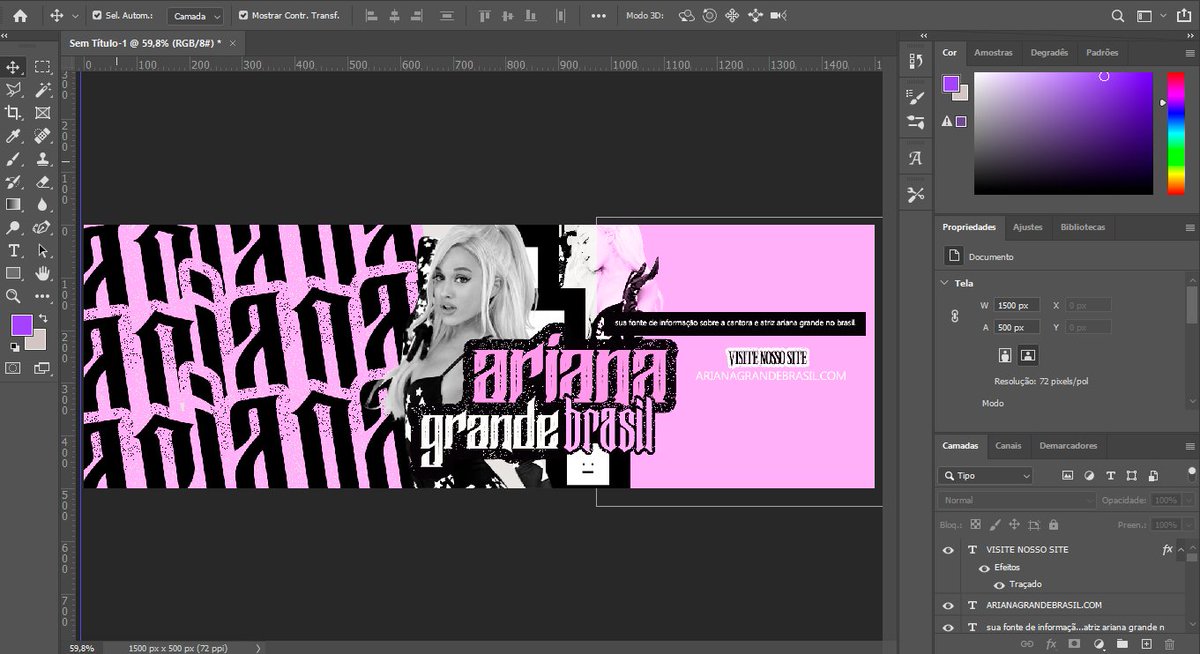Screen dimensions: 1200x654
Task: Select the Hand tool
Action: (x=43, y=273)
